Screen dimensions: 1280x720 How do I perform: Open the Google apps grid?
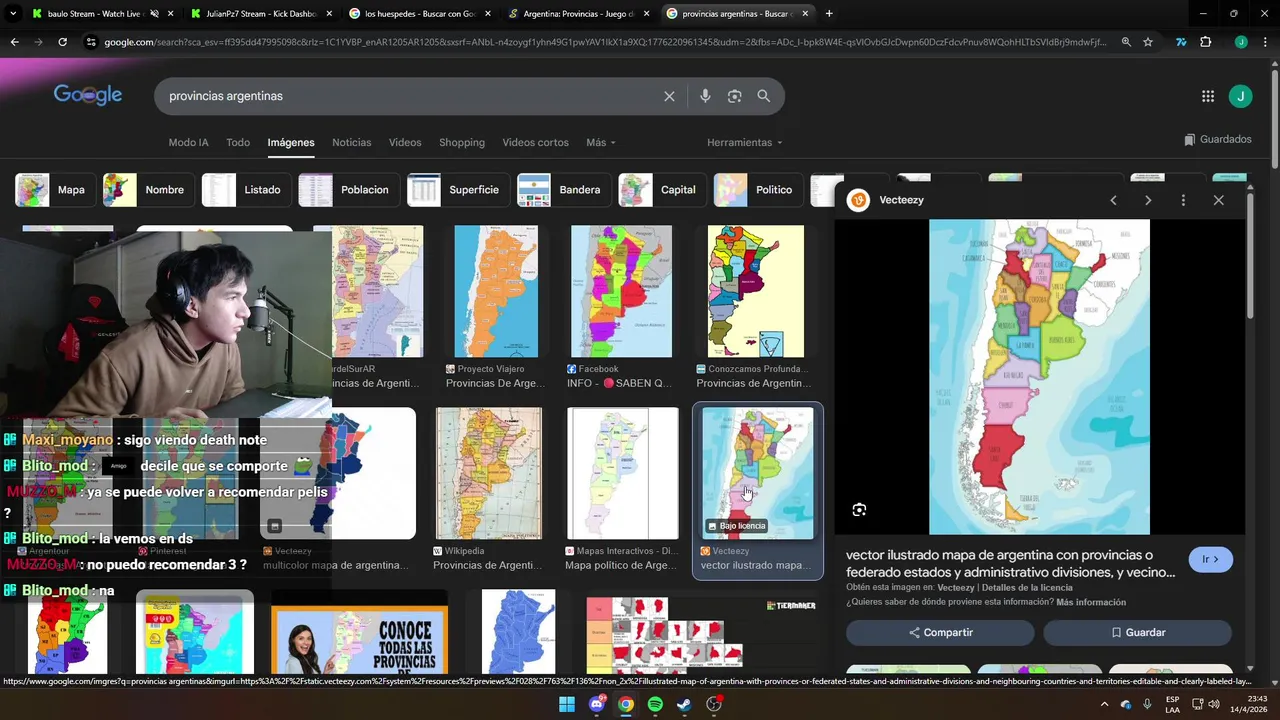pos(1208,96)
